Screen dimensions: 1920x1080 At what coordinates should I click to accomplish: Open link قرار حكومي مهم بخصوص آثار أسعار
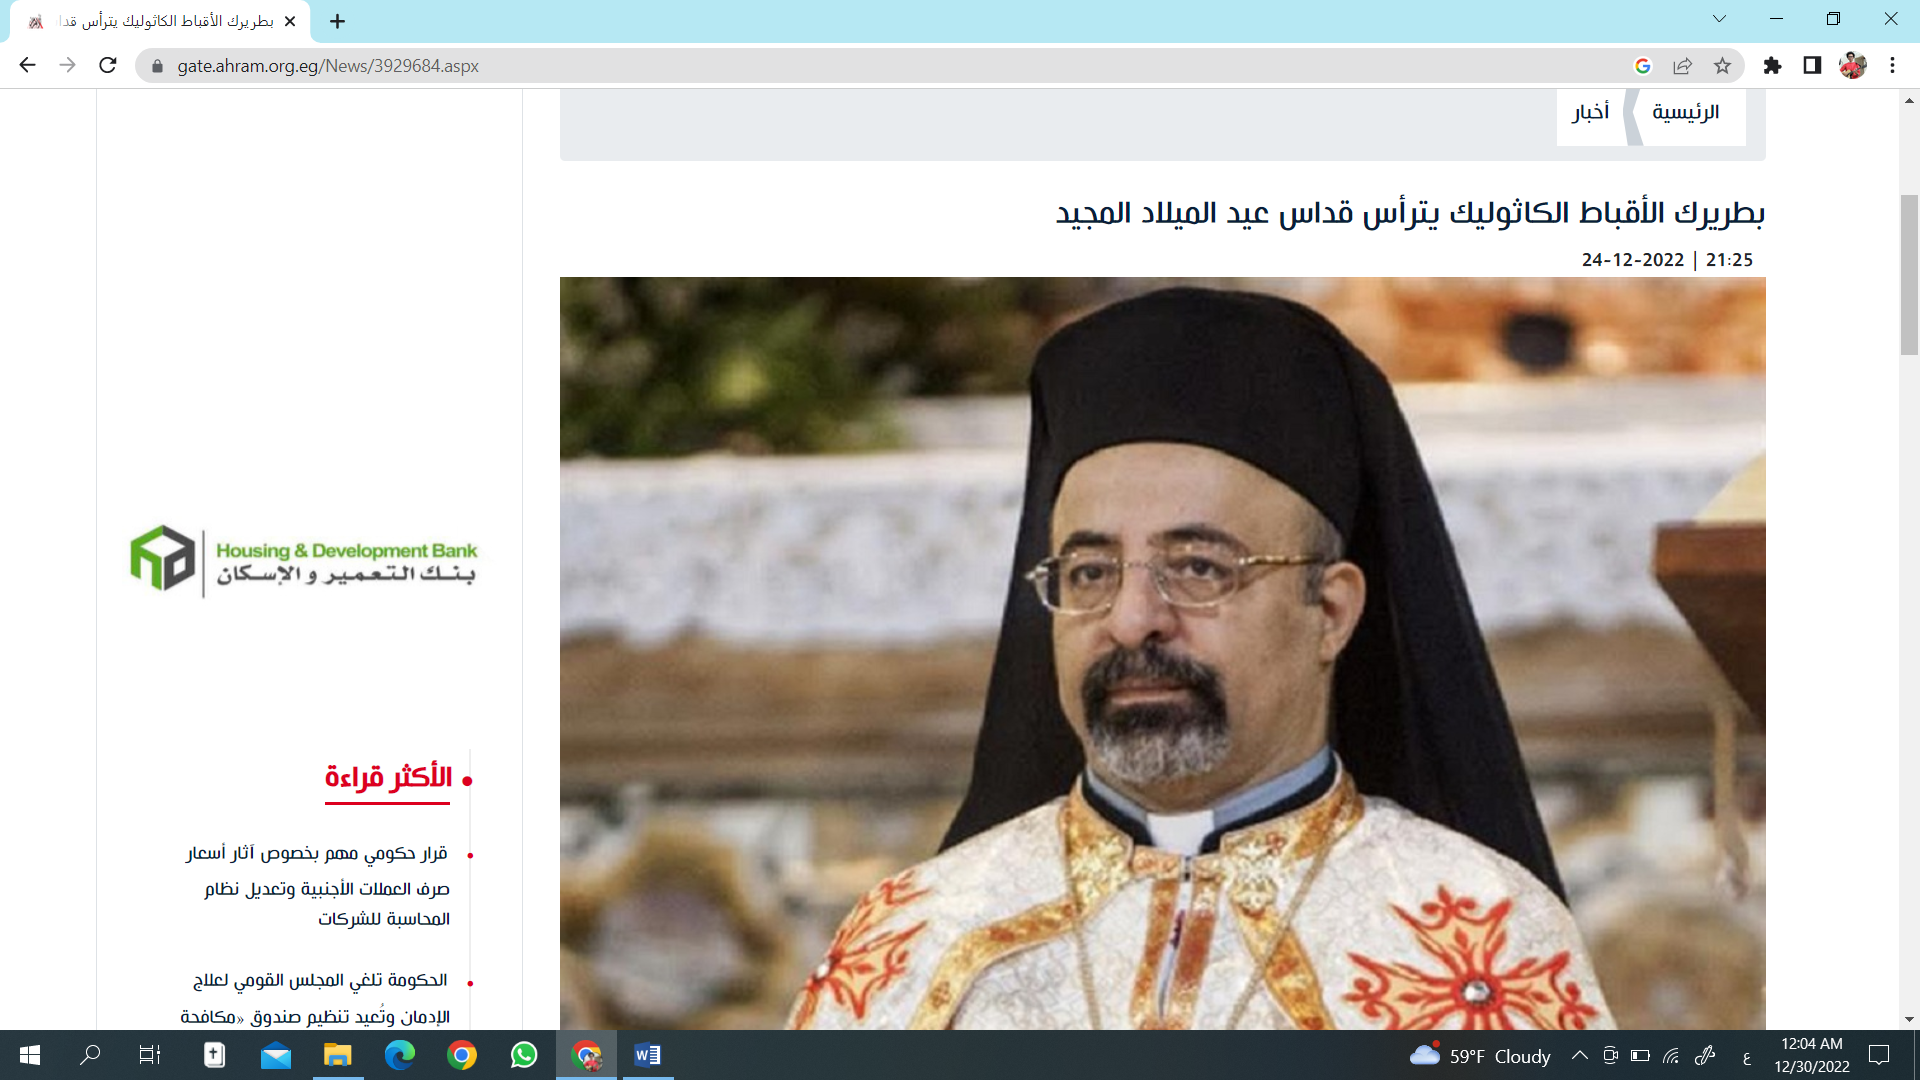pos(318,885)
